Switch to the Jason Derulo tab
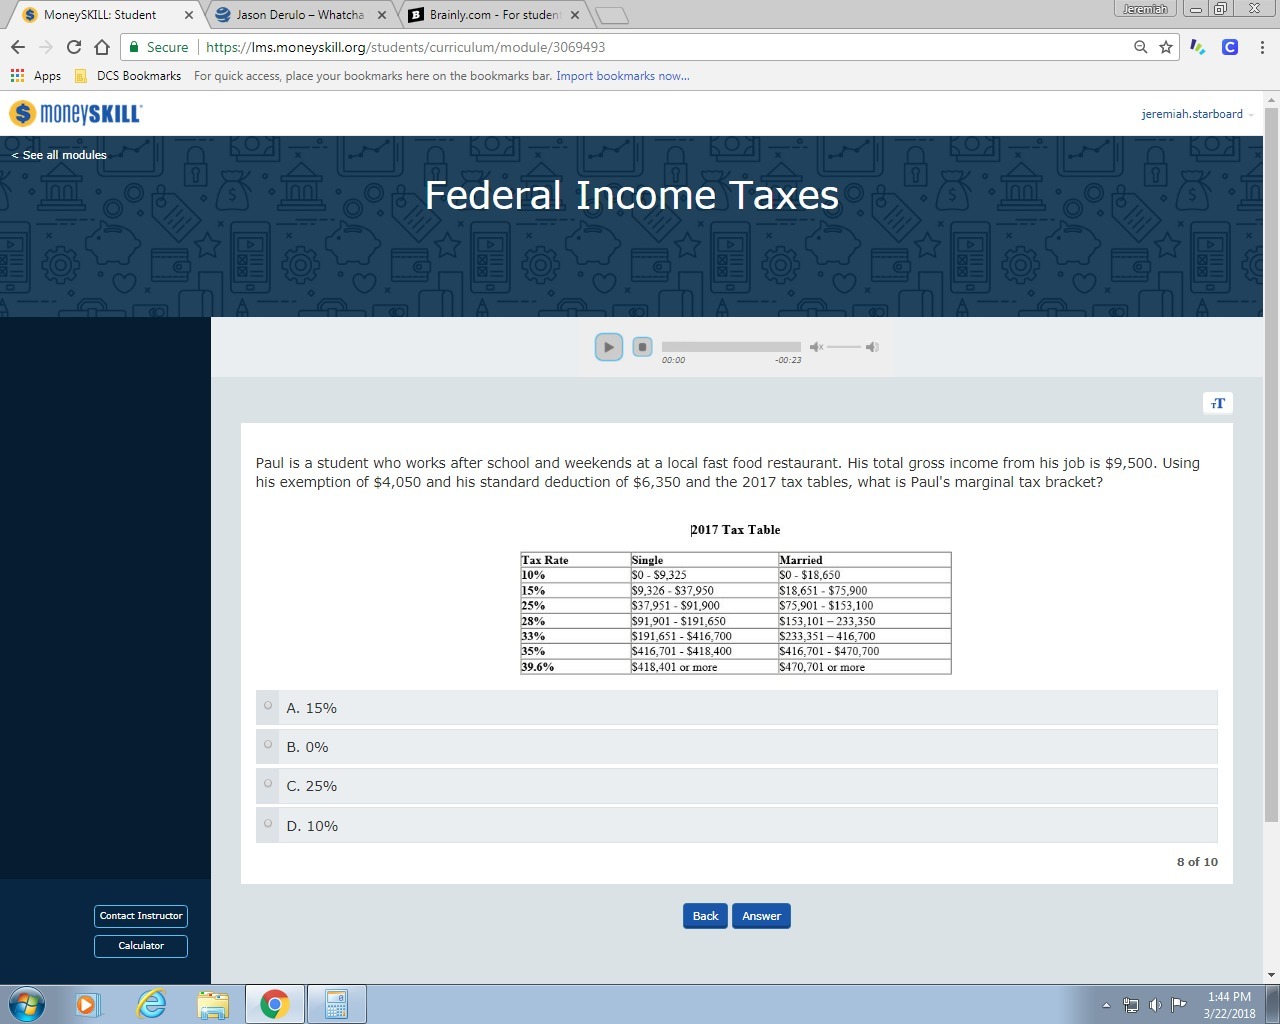 (x=300, y=15)
